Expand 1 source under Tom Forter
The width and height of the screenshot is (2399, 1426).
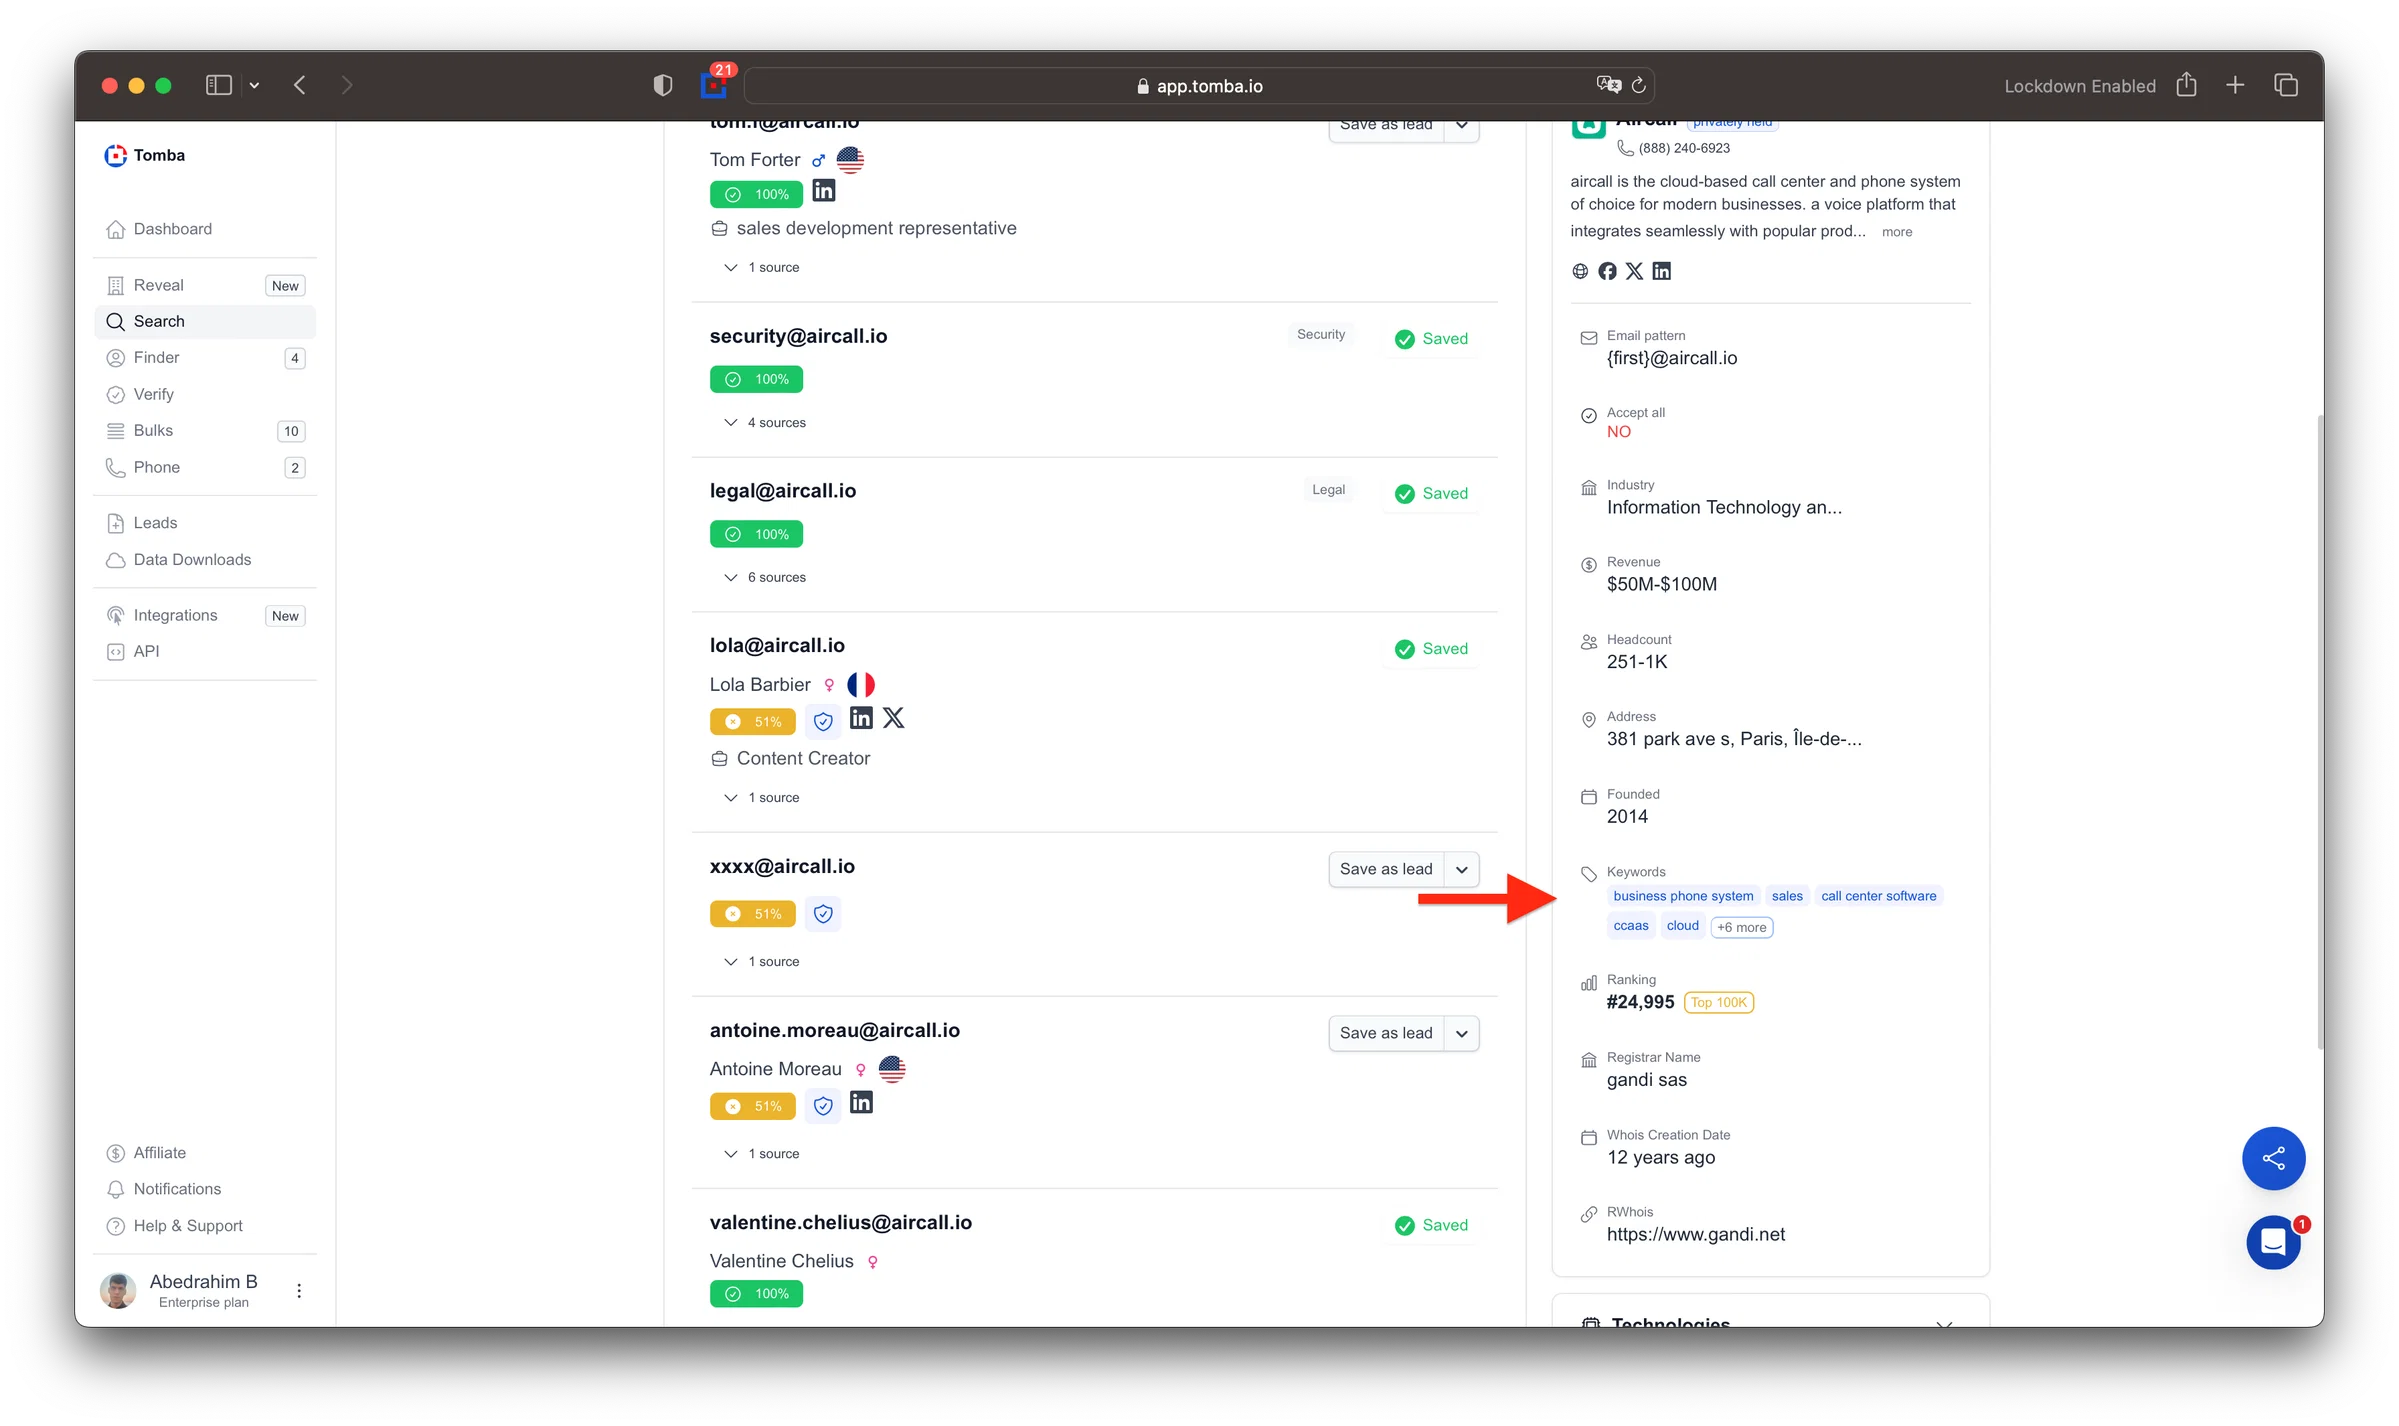[762, 268]
